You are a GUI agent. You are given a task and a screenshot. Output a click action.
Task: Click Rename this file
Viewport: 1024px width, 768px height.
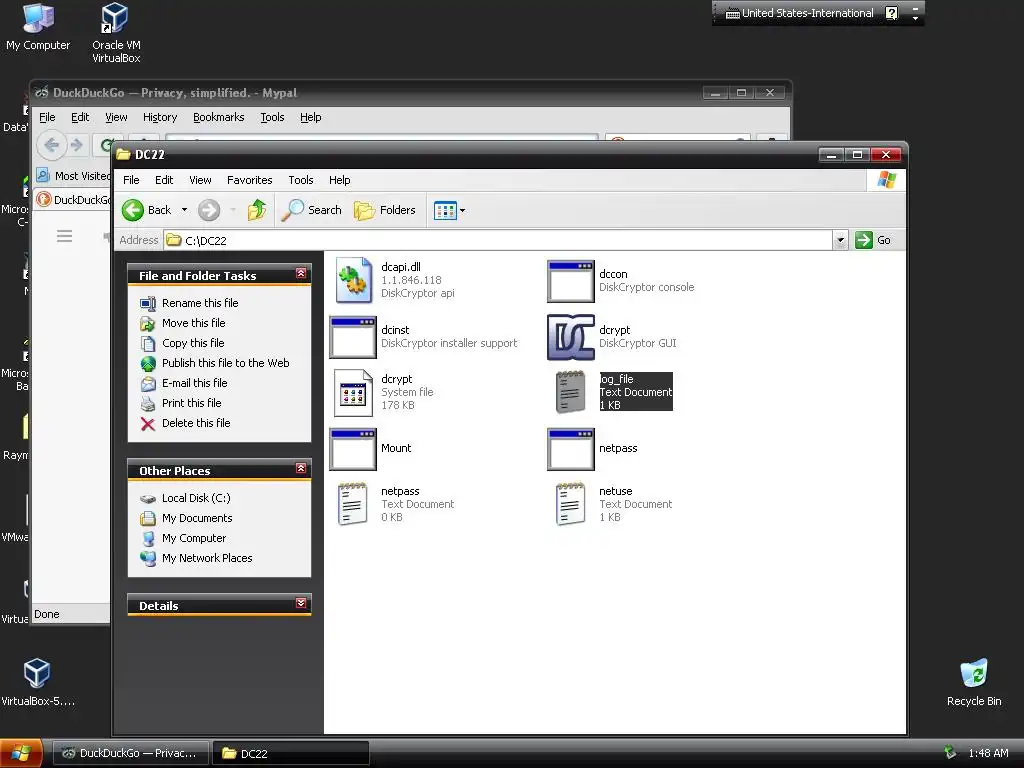pyautogui.click(x=200, y=303)
